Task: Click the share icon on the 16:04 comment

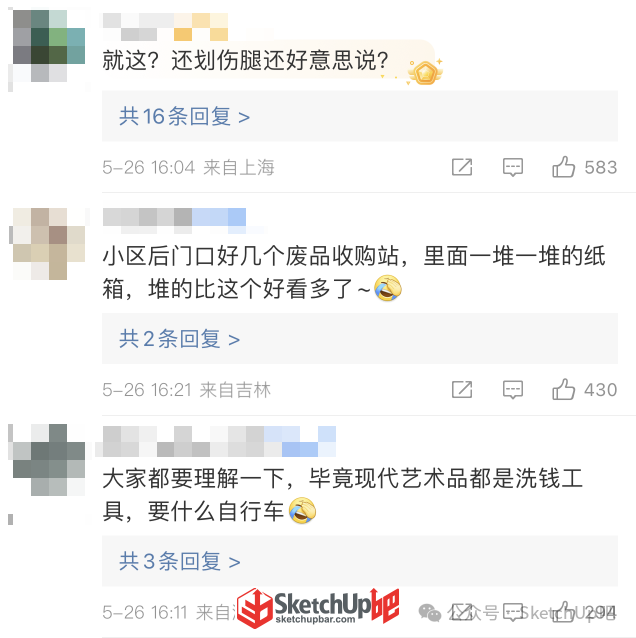Action: pyautogui.click(x=462, y=167)
